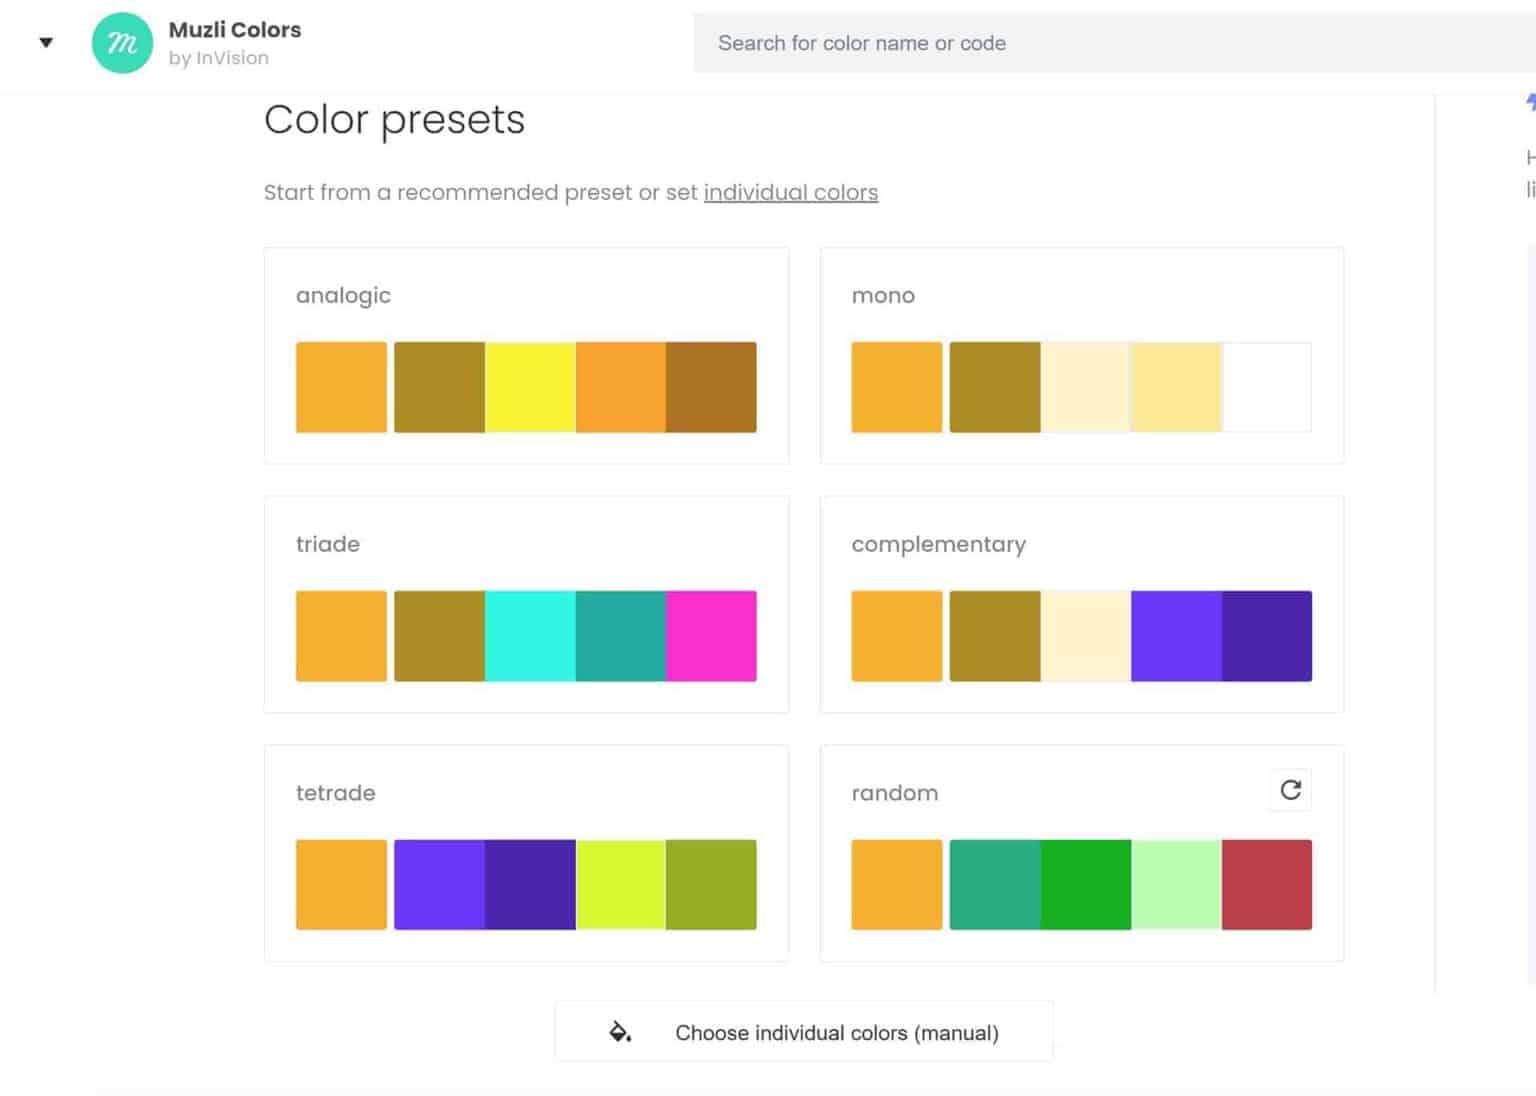Click the dark purple swatch in complementary palette
This screenshot has width=1536, height=1096.
(x=1267, y=636)
